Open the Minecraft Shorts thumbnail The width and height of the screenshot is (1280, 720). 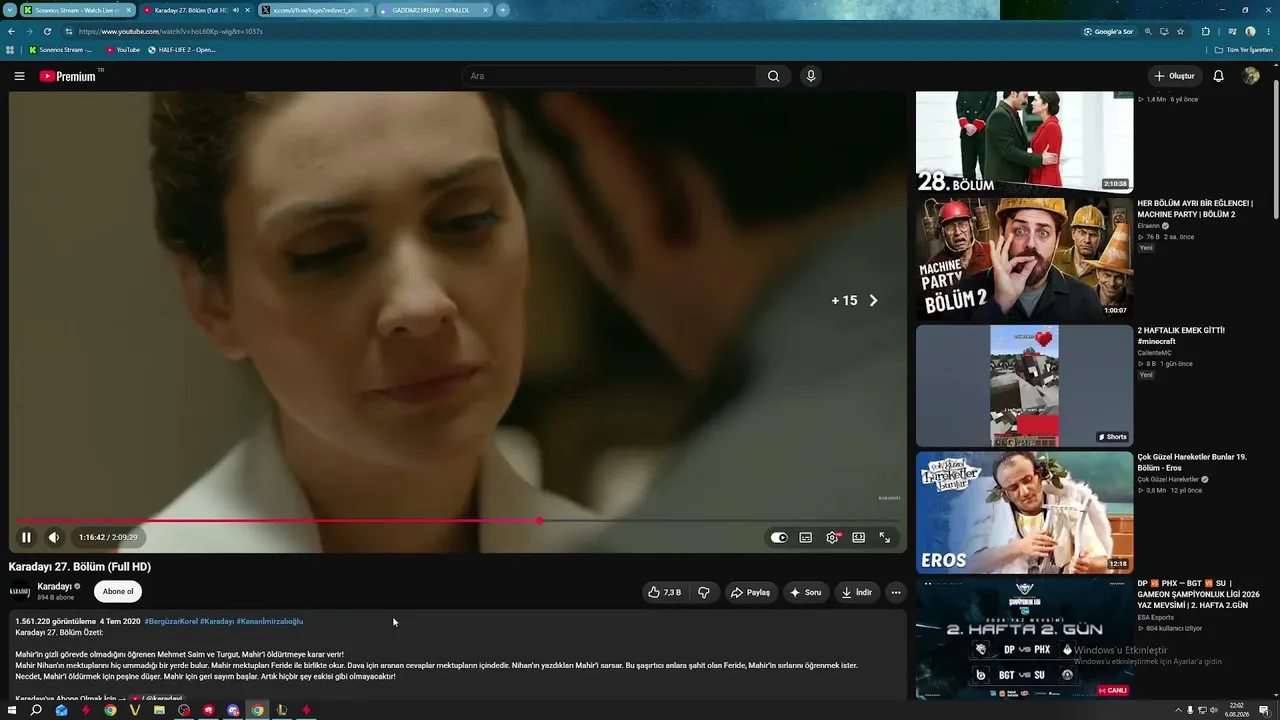point(1024,385)
